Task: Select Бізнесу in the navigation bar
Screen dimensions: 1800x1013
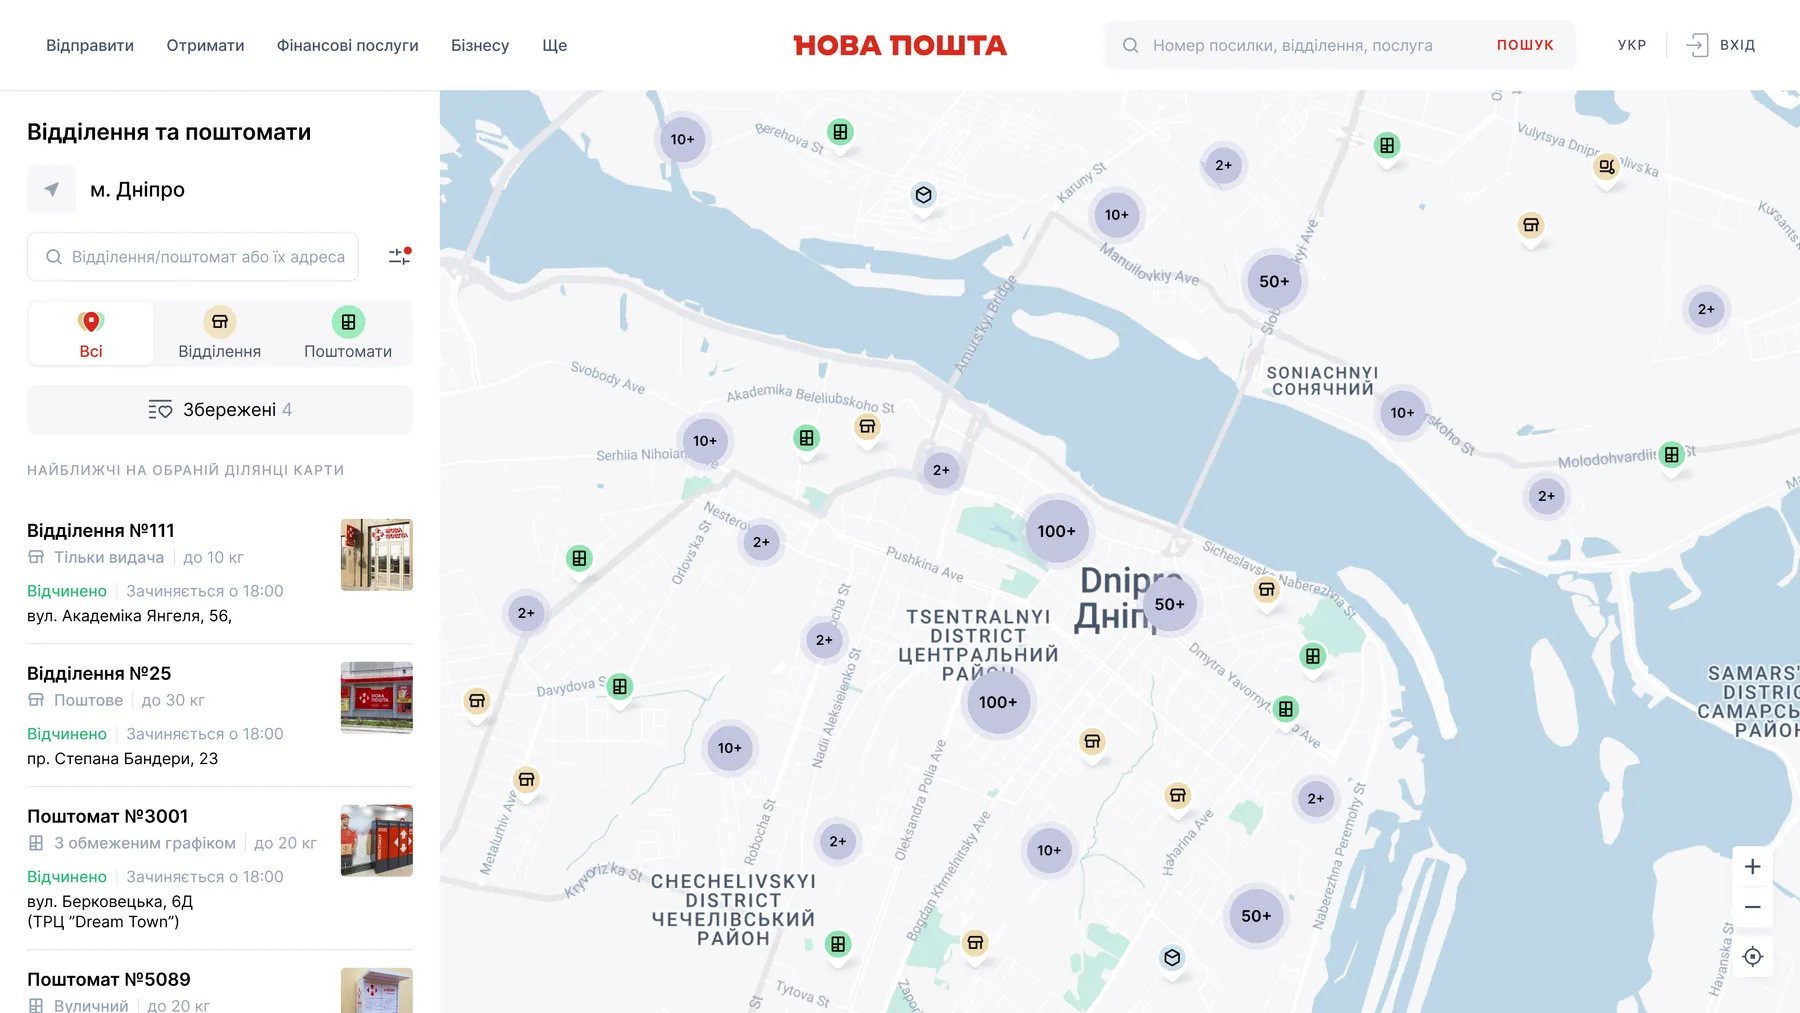Action: pyautogui.click(x=480, y=45)
